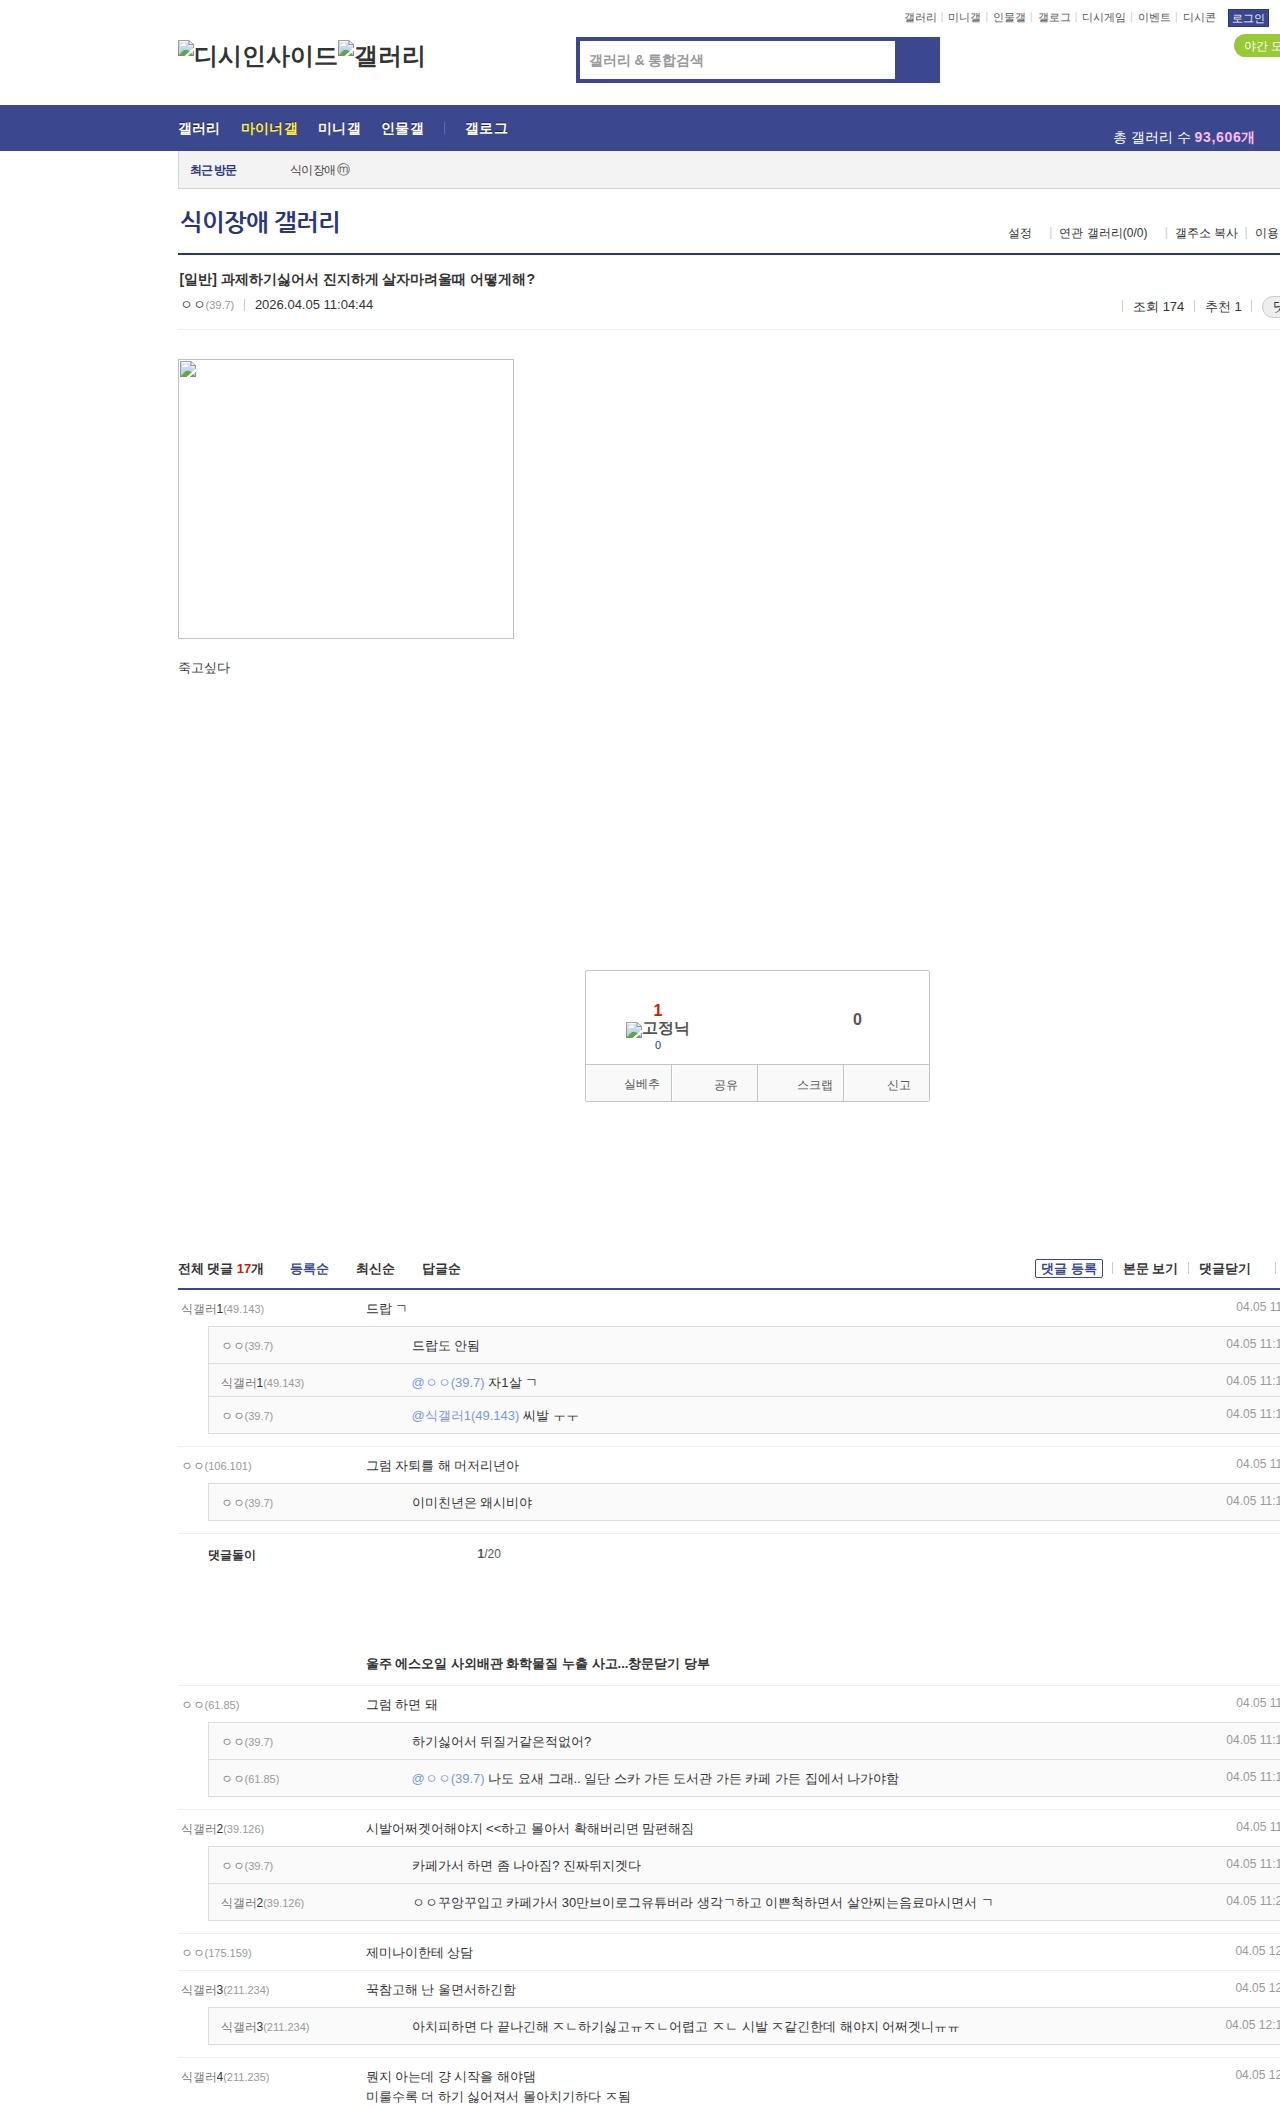The image size is (1280, 2110).
Task: Click the 1/20 page indicator
Action: pos(489,1554)
